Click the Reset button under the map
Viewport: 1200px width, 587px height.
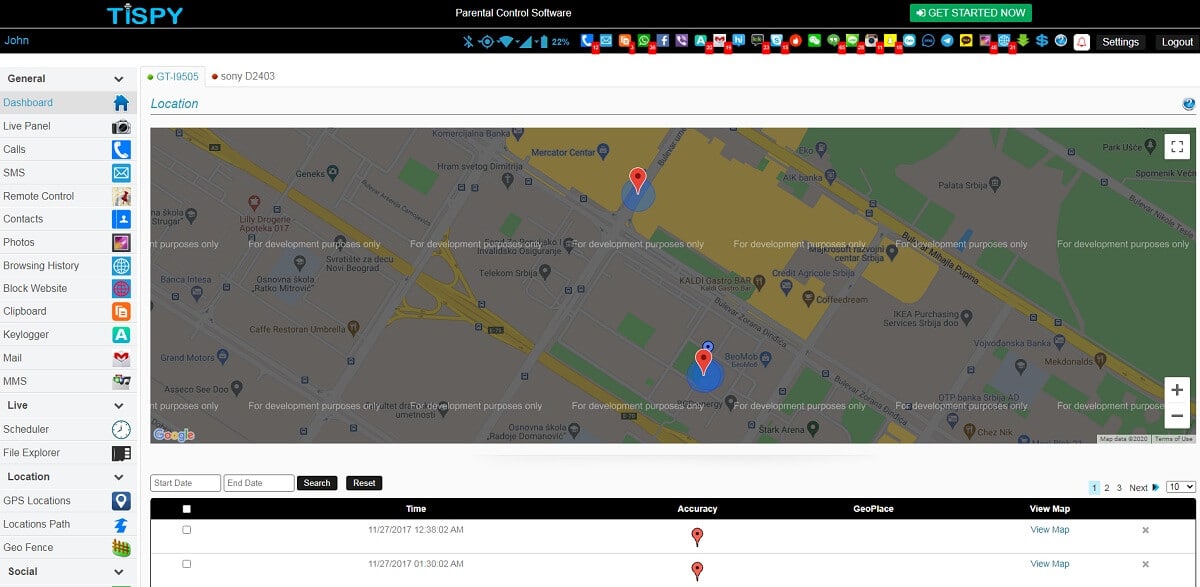pyautogui.click(x=364, y=483)
